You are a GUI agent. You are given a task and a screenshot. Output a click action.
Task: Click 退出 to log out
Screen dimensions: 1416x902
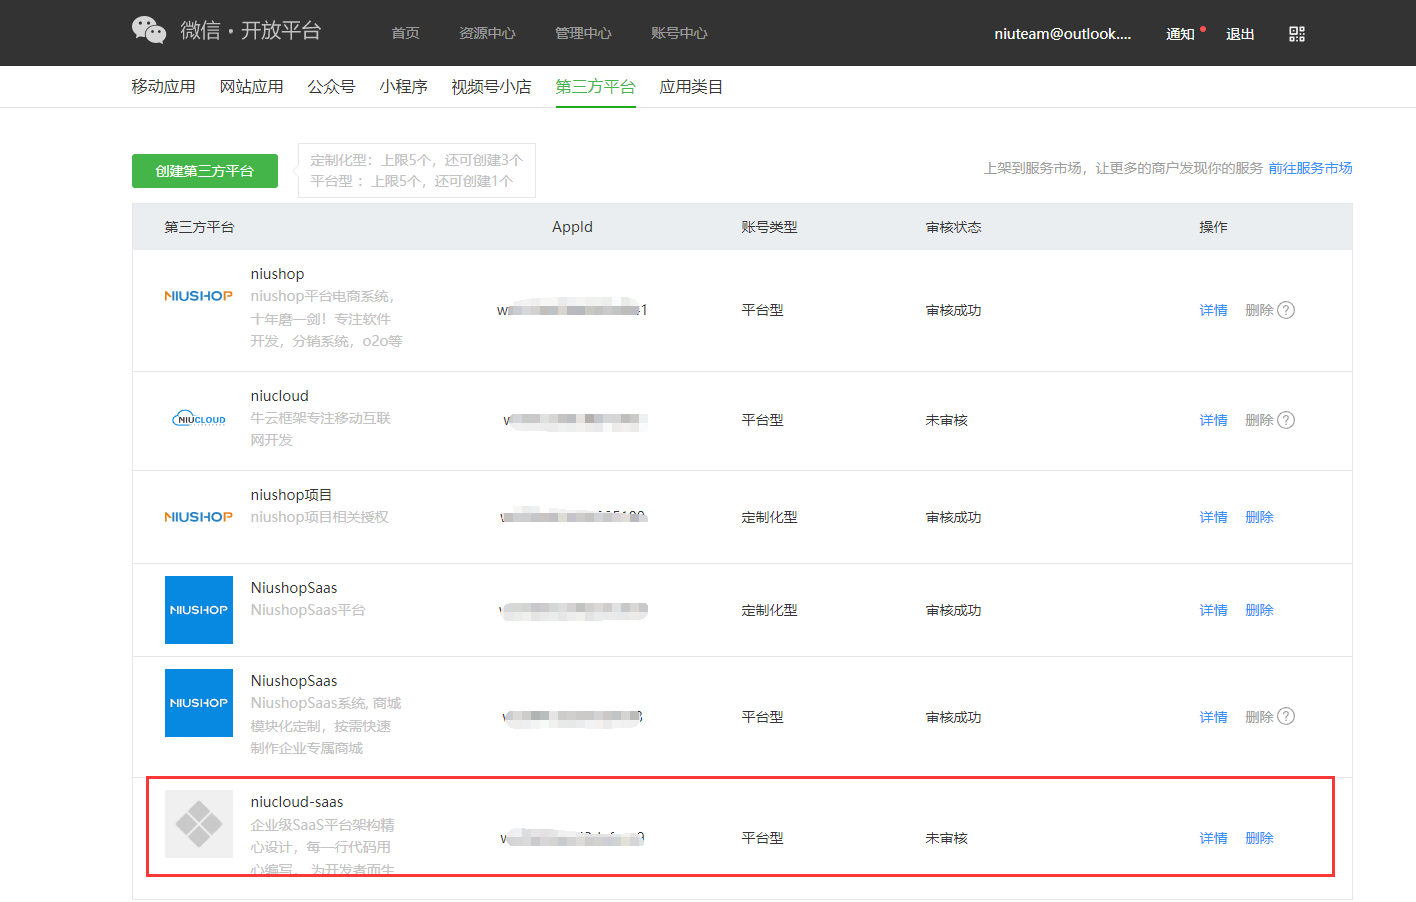tap(1240, 34)
